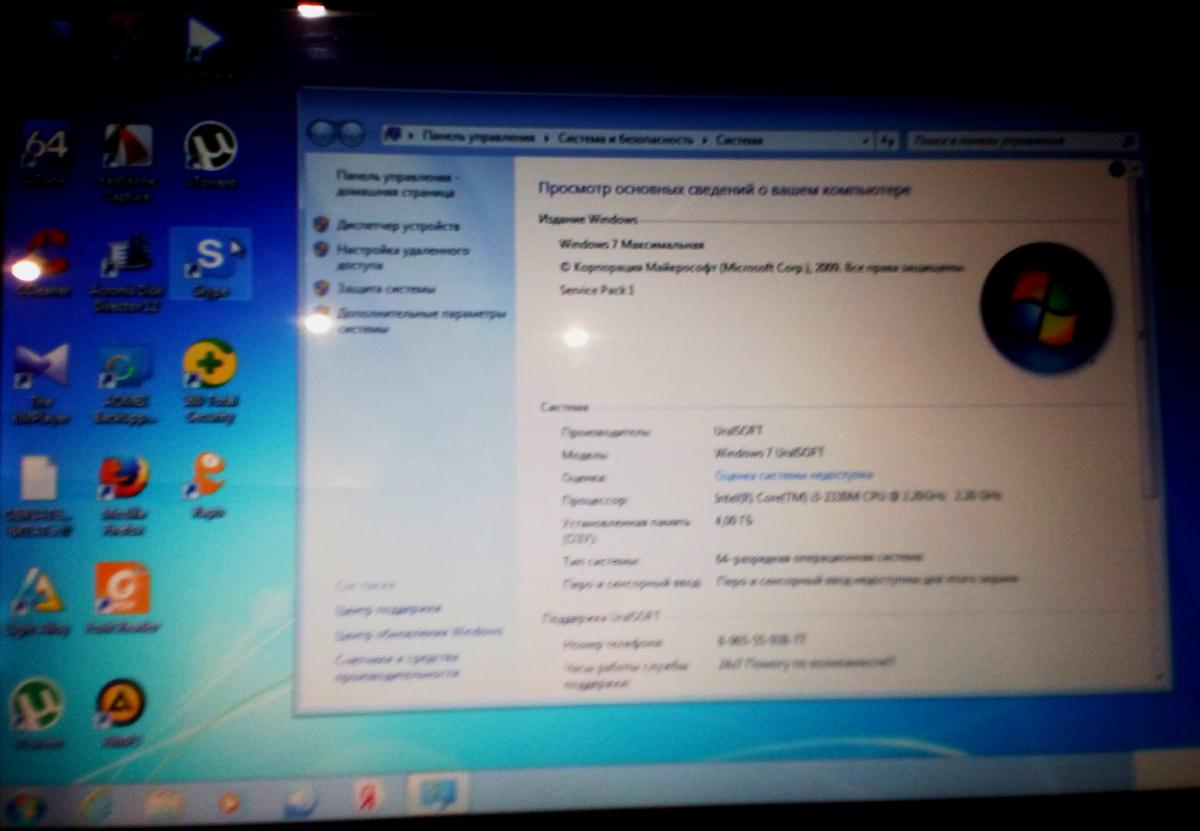The height and width of the screenshot is (831, 1200).
Task: Expand the arrow after Панель управления breadcrumb
Action: (x=547, y=136)
